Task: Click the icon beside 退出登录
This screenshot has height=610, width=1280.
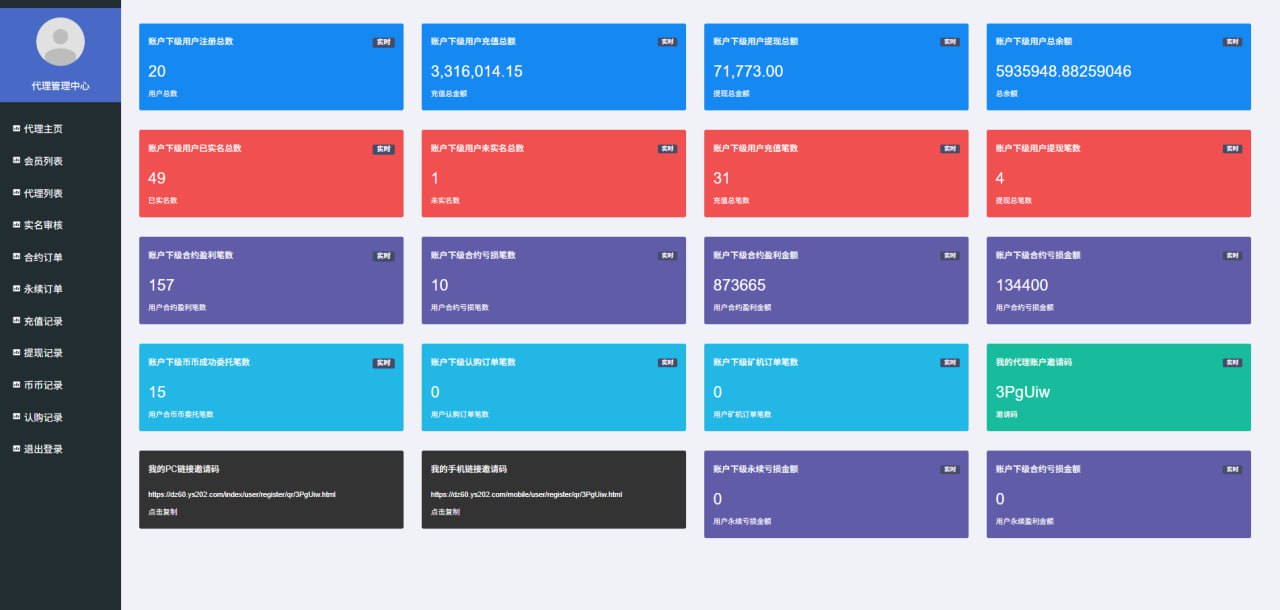Action: pos(16,449)
